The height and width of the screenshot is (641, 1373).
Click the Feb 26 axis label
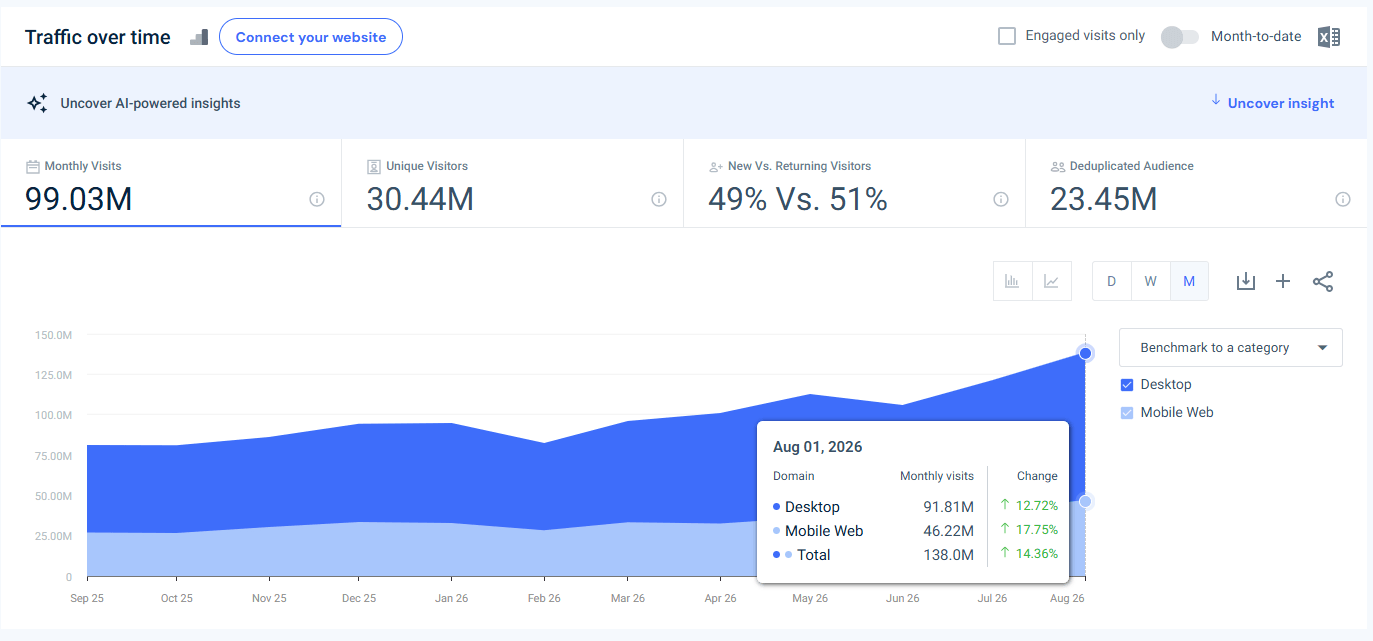(x=544, y=598)
